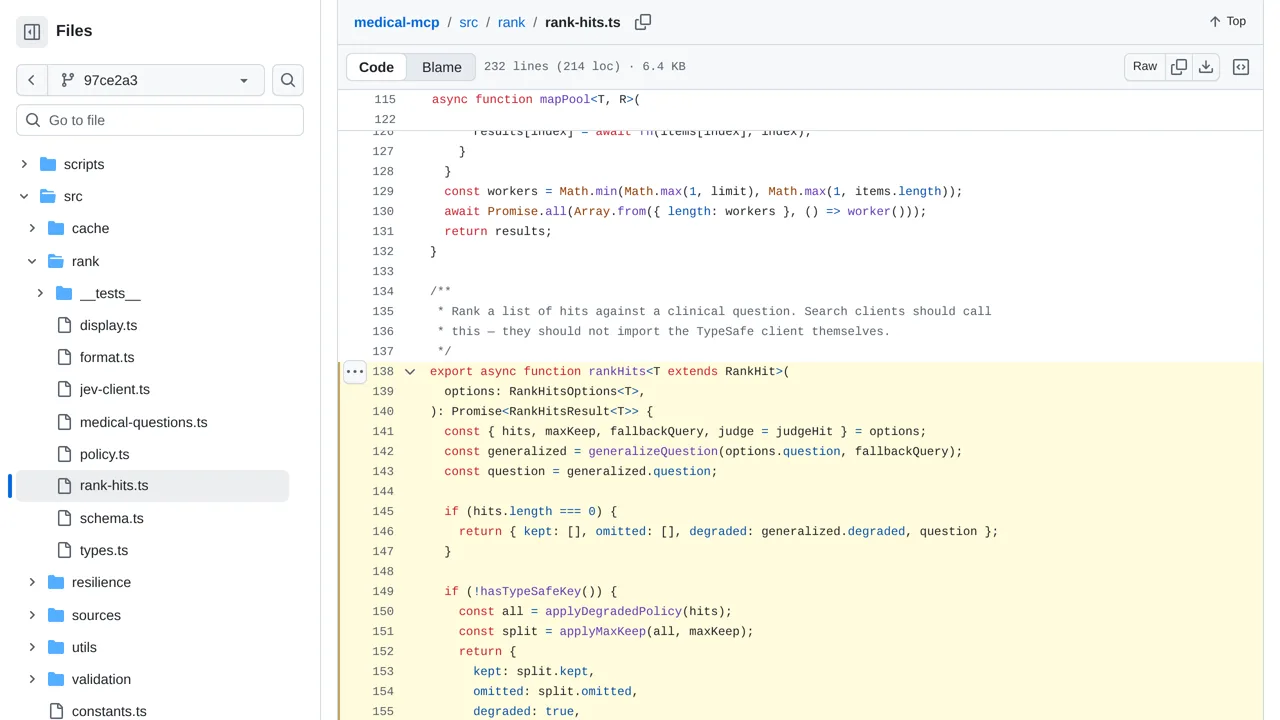The image size is (1280, 720).
Task: Copy raw file contents icon
Action: click(1179, 67)
